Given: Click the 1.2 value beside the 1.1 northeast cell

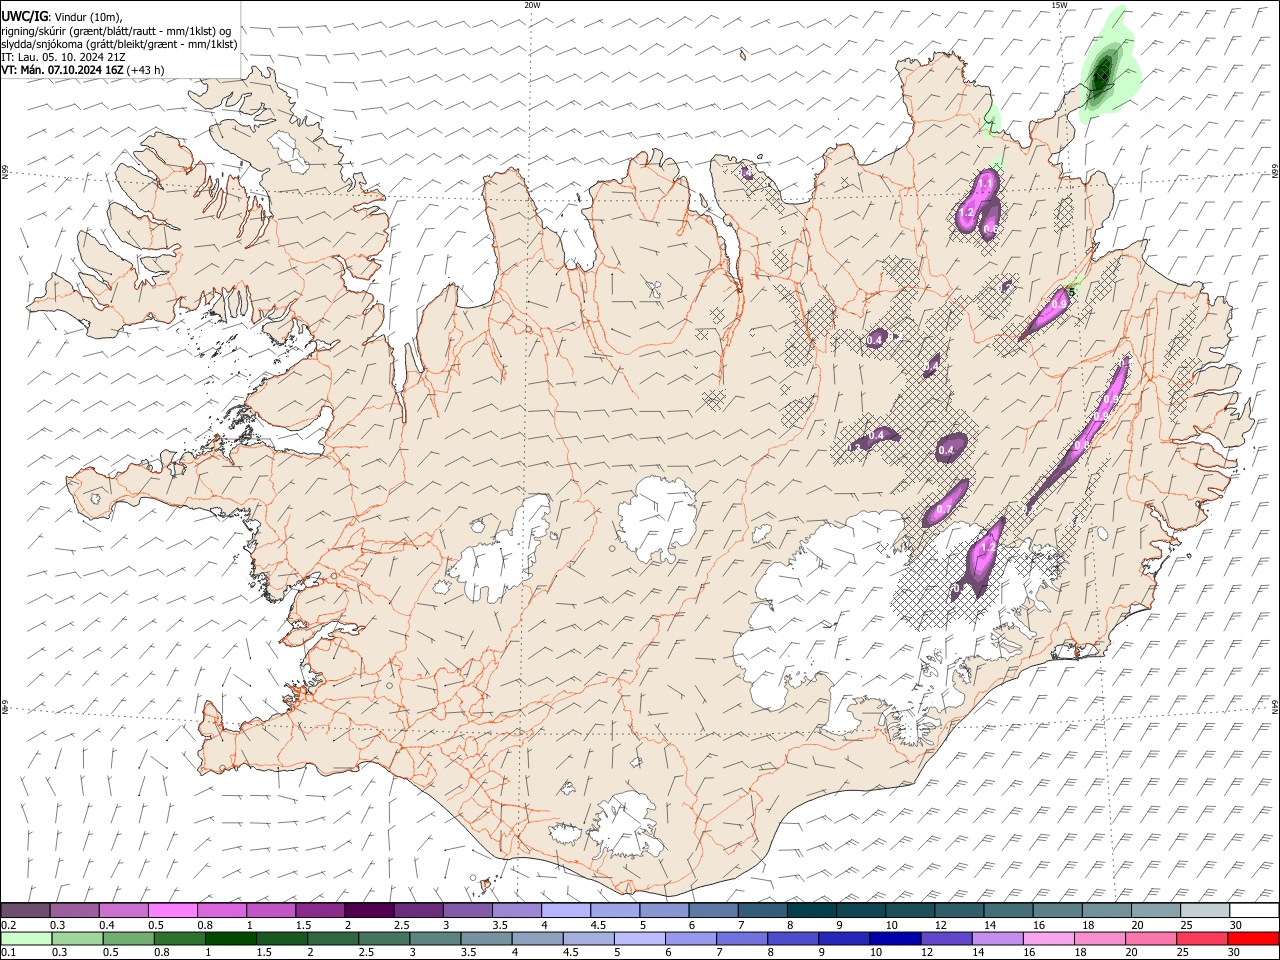Looking at the screenshot, I should tap(966, 213).
